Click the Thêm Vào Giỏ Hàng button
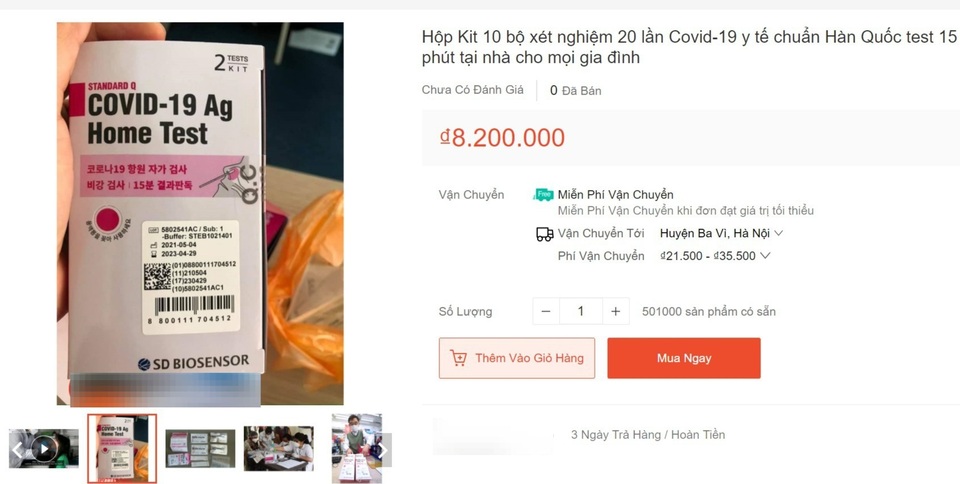Image resolution: width=960 pixels, height=484 pixels. (517, 358)
